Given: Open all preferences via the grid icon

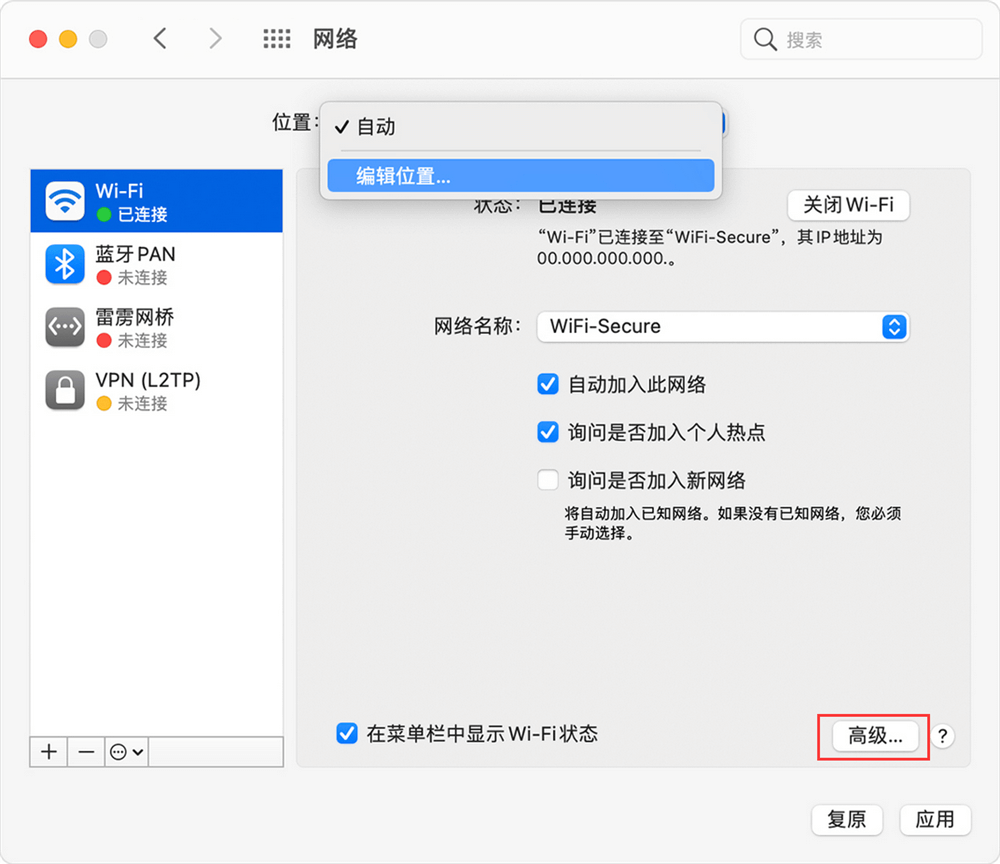Looking at the screenshot, I should (277, 38).
